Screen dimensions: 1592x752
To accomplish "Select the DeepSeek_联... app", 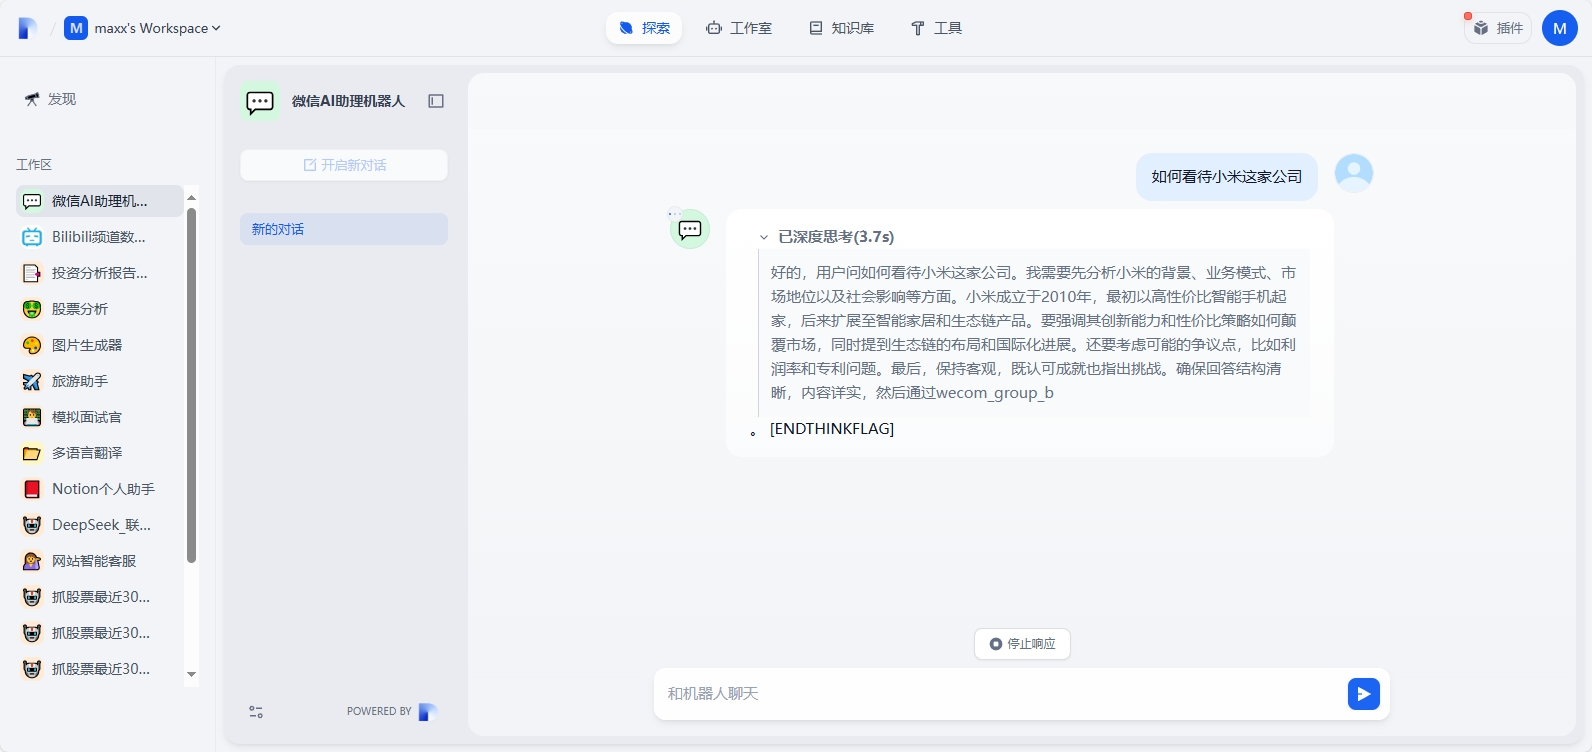I will [x=100, y=525].
